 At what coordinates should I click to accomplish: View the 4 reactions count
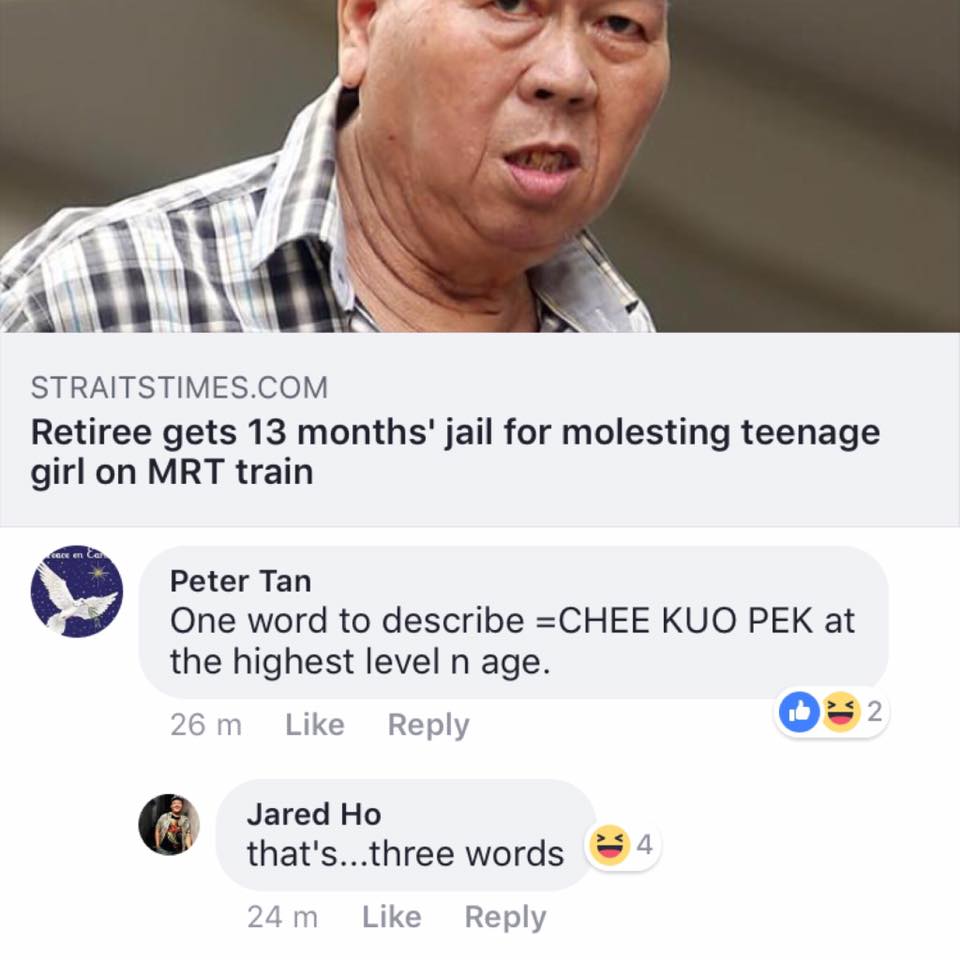(x=644, y=845)
